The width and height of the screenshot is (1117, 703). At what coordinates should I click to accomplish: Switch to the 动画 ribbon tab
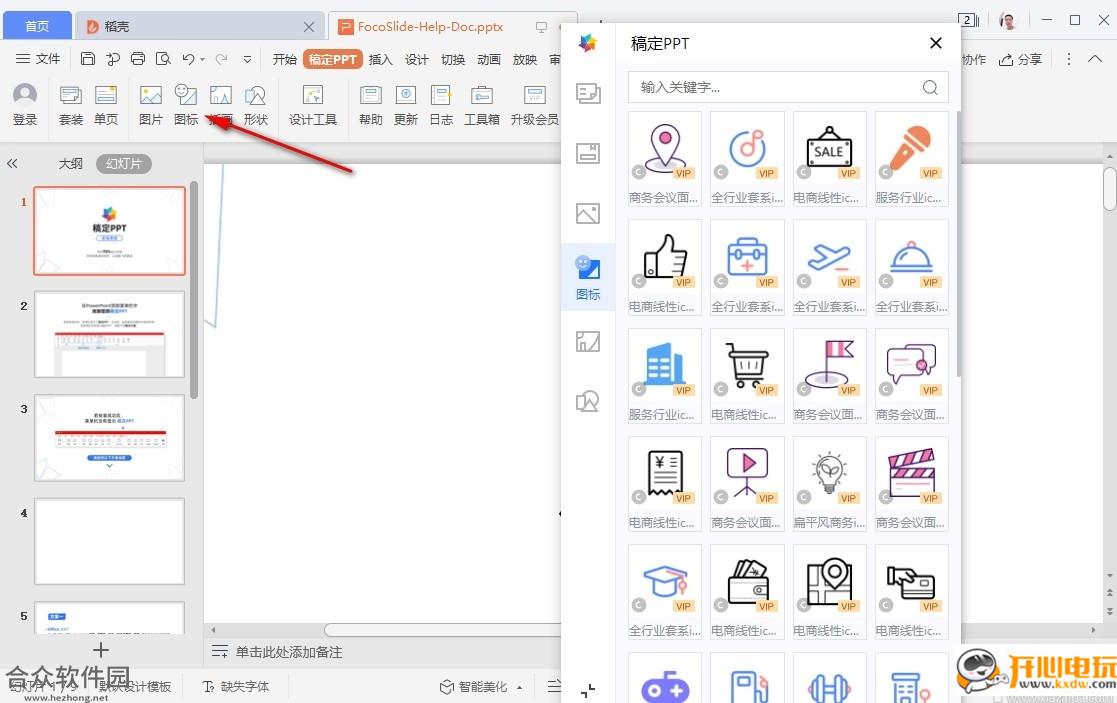[489, 59]
